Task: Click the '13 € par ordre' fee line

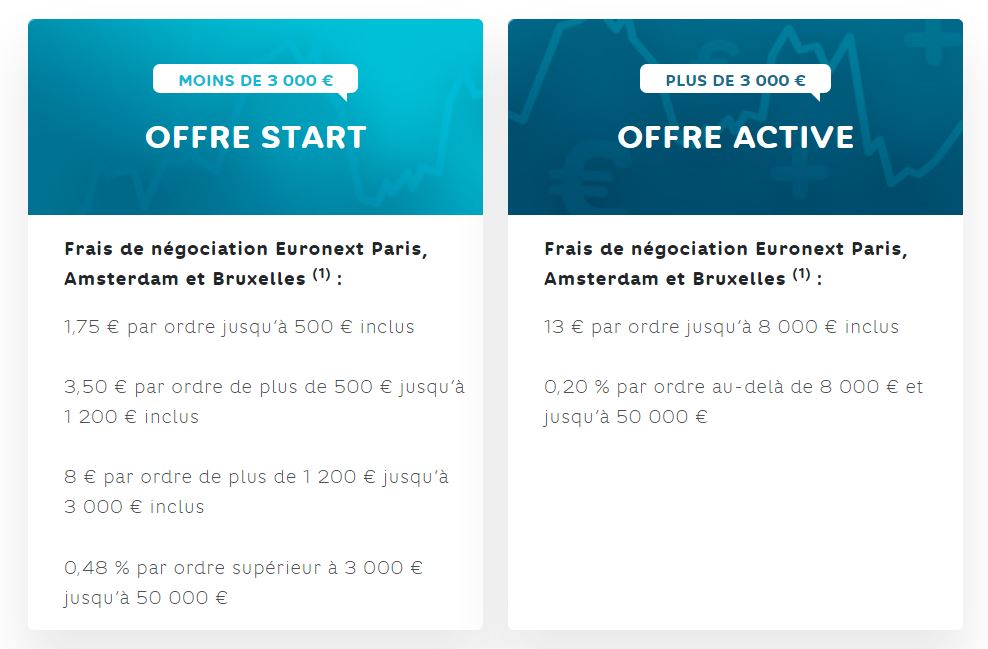Action: pyautogui.click(x=721, y=327)
